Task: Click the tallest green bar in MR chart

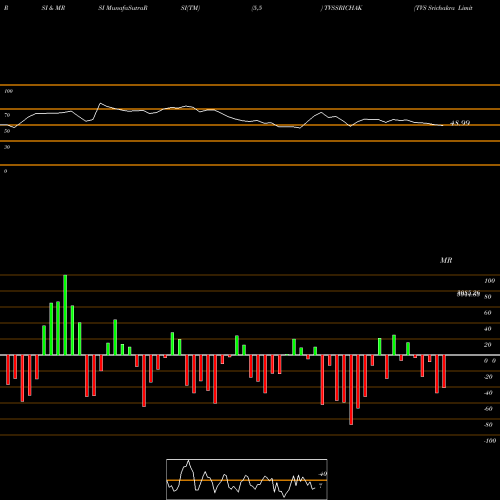Action: (x=65, y=315)
